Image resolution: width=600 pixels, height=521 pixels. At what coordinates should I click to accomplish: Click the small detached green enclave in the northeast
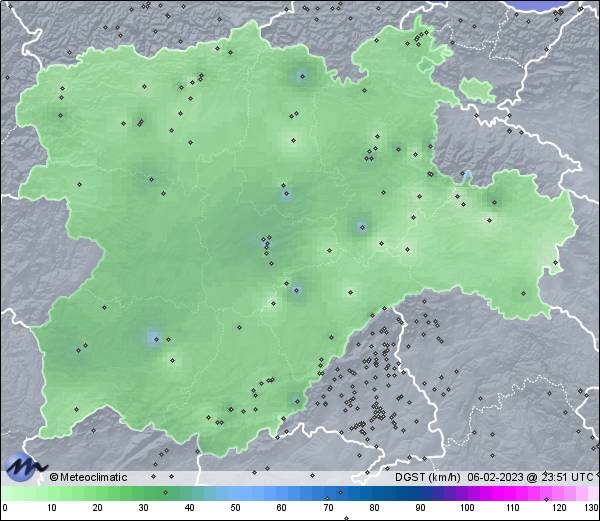(x=478, y=89)
